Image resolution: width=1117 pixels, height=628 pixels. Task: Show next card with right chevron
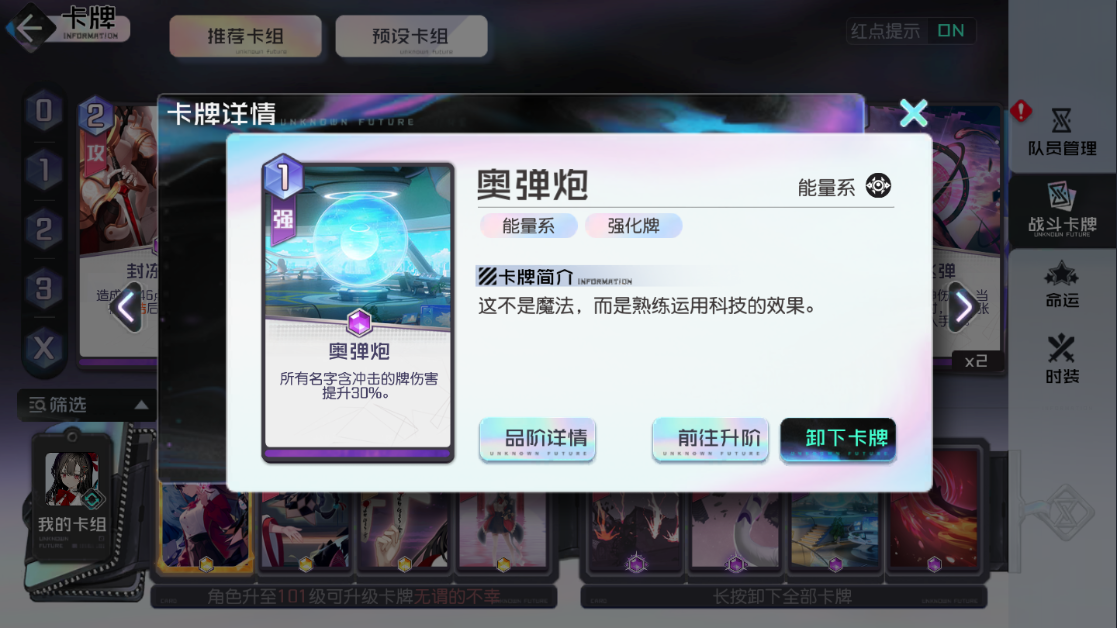click(962, 308)
